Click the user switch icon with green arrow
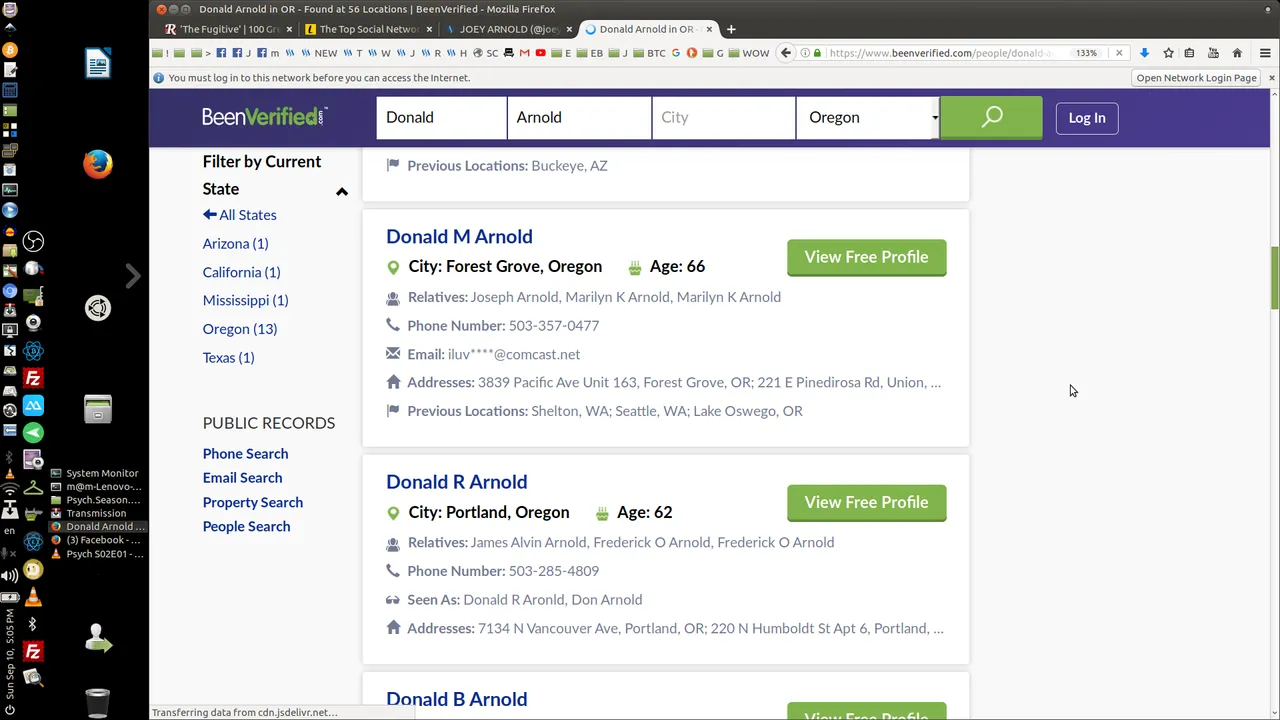This screenshot has height=720, width=1280. (x=98, y=637)
